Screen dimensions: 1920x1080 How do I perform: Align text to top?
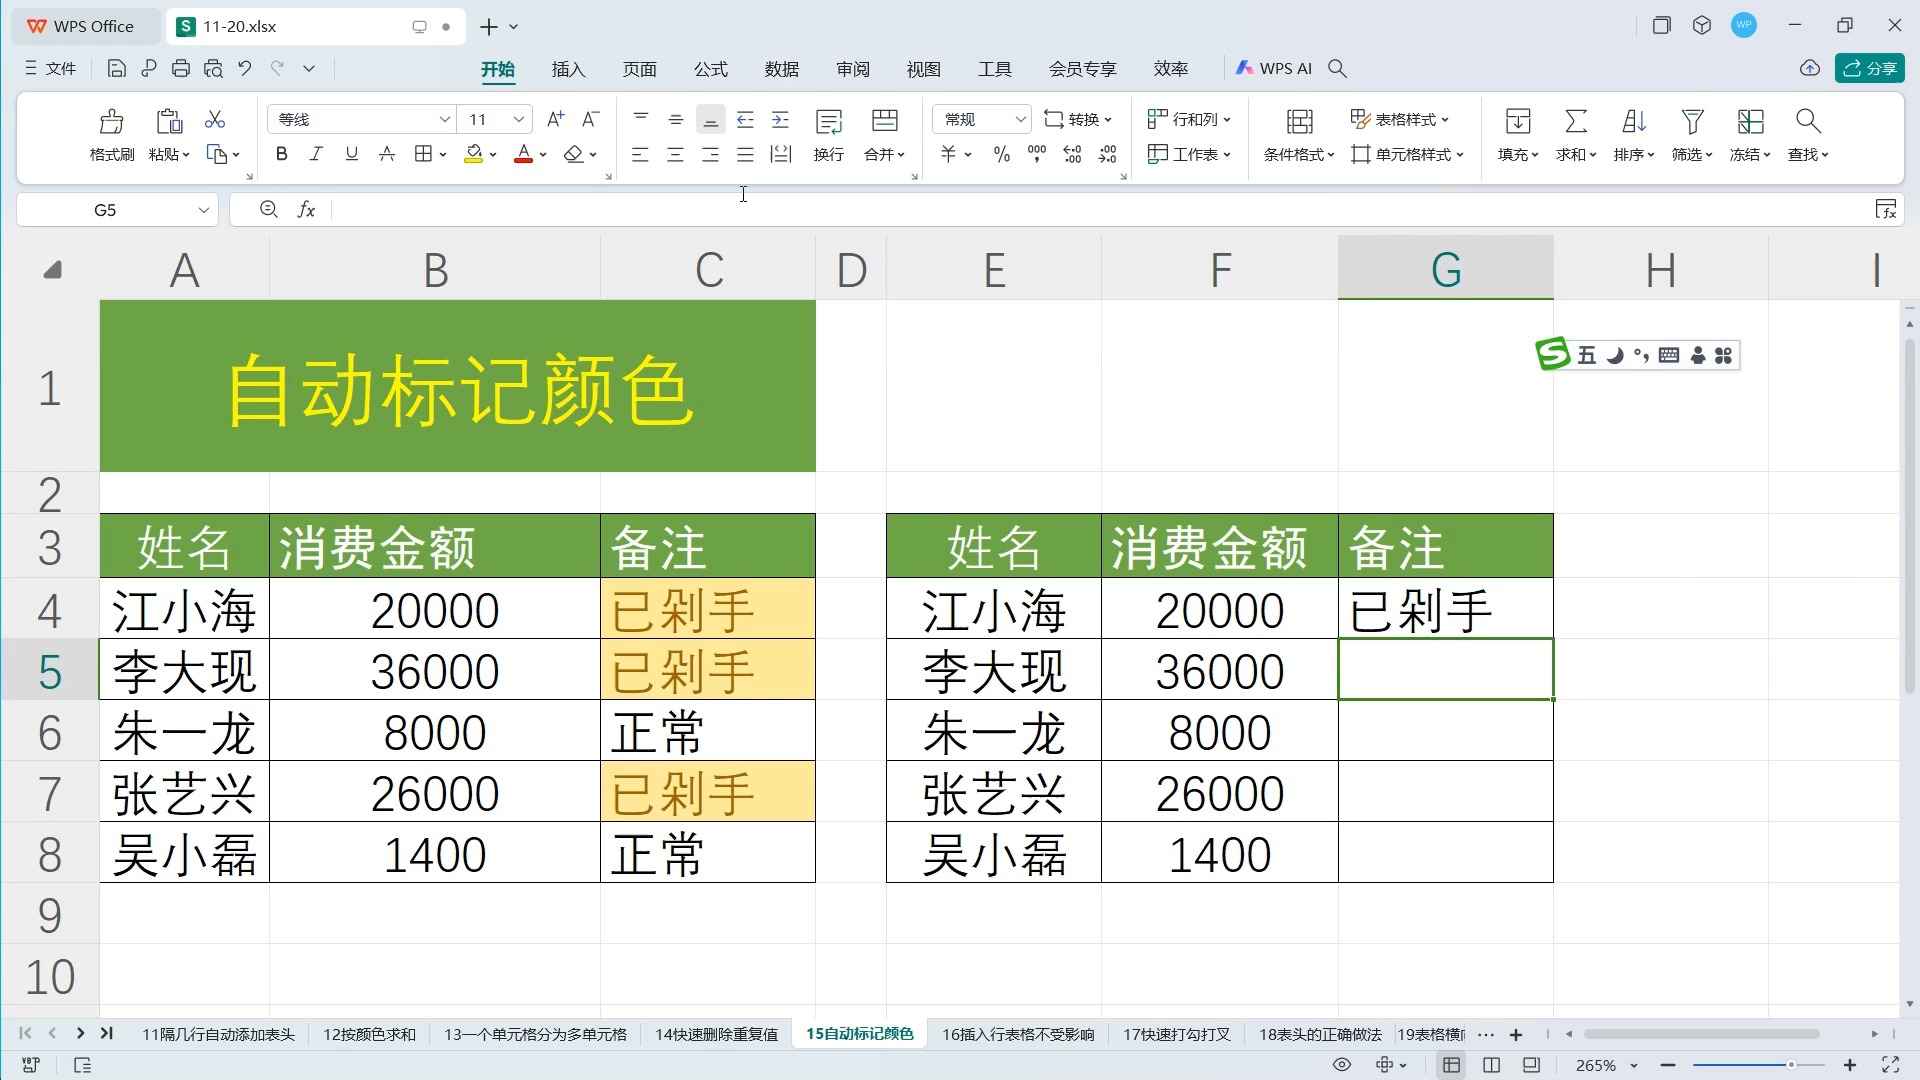point(641,120)
